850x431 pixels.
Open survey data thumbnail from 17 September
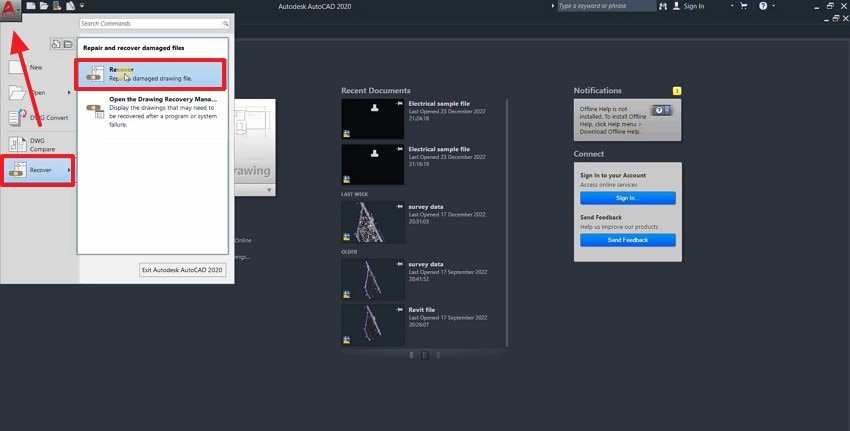[372, 279]
